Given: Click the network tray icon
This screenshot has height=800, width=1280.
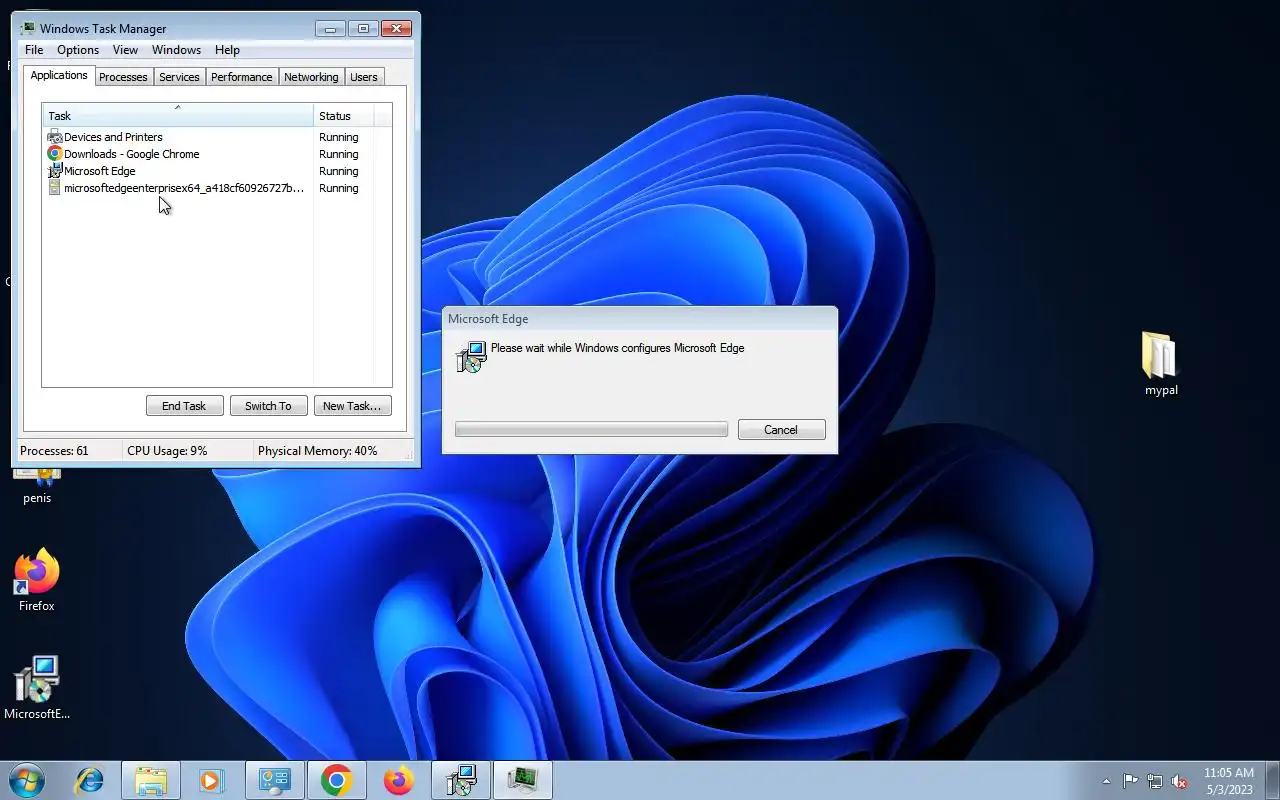Looking at the screenshot, I should pyautogui.click(x=1155, y=781).
